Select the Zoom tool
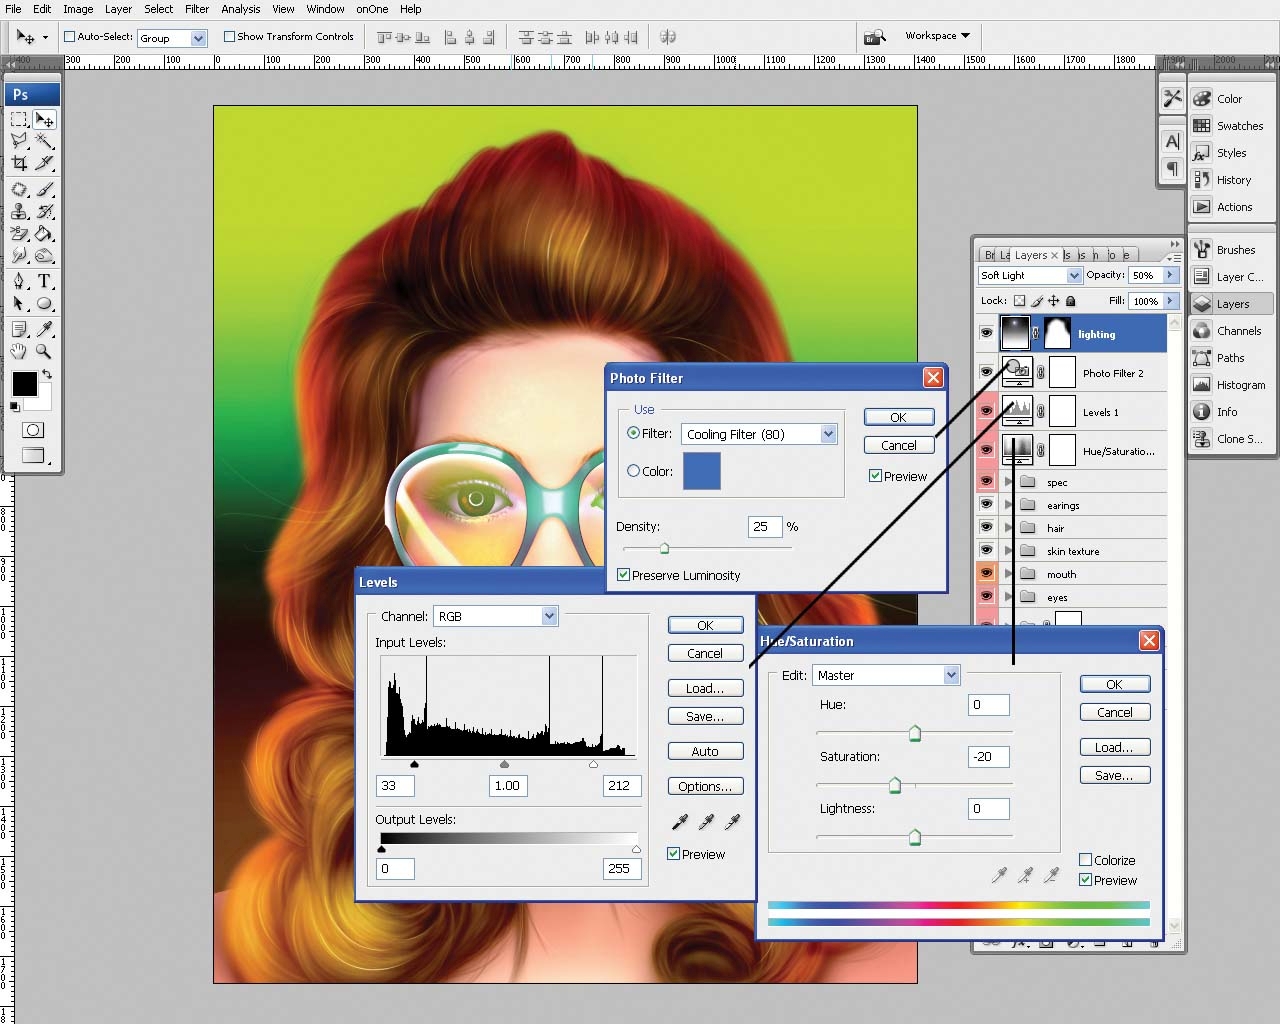 44,351
